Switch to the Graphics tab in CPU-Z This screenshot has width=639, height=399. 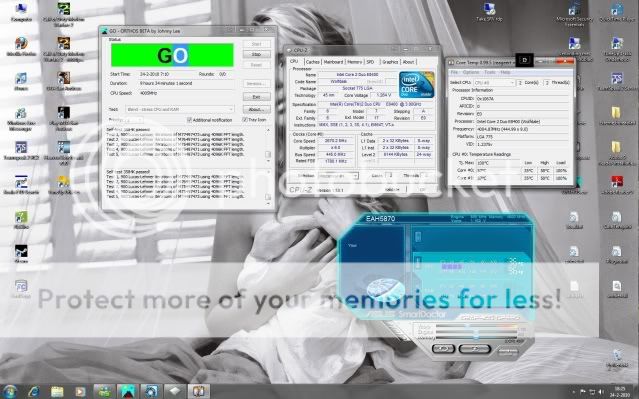[x=390, y=62]
